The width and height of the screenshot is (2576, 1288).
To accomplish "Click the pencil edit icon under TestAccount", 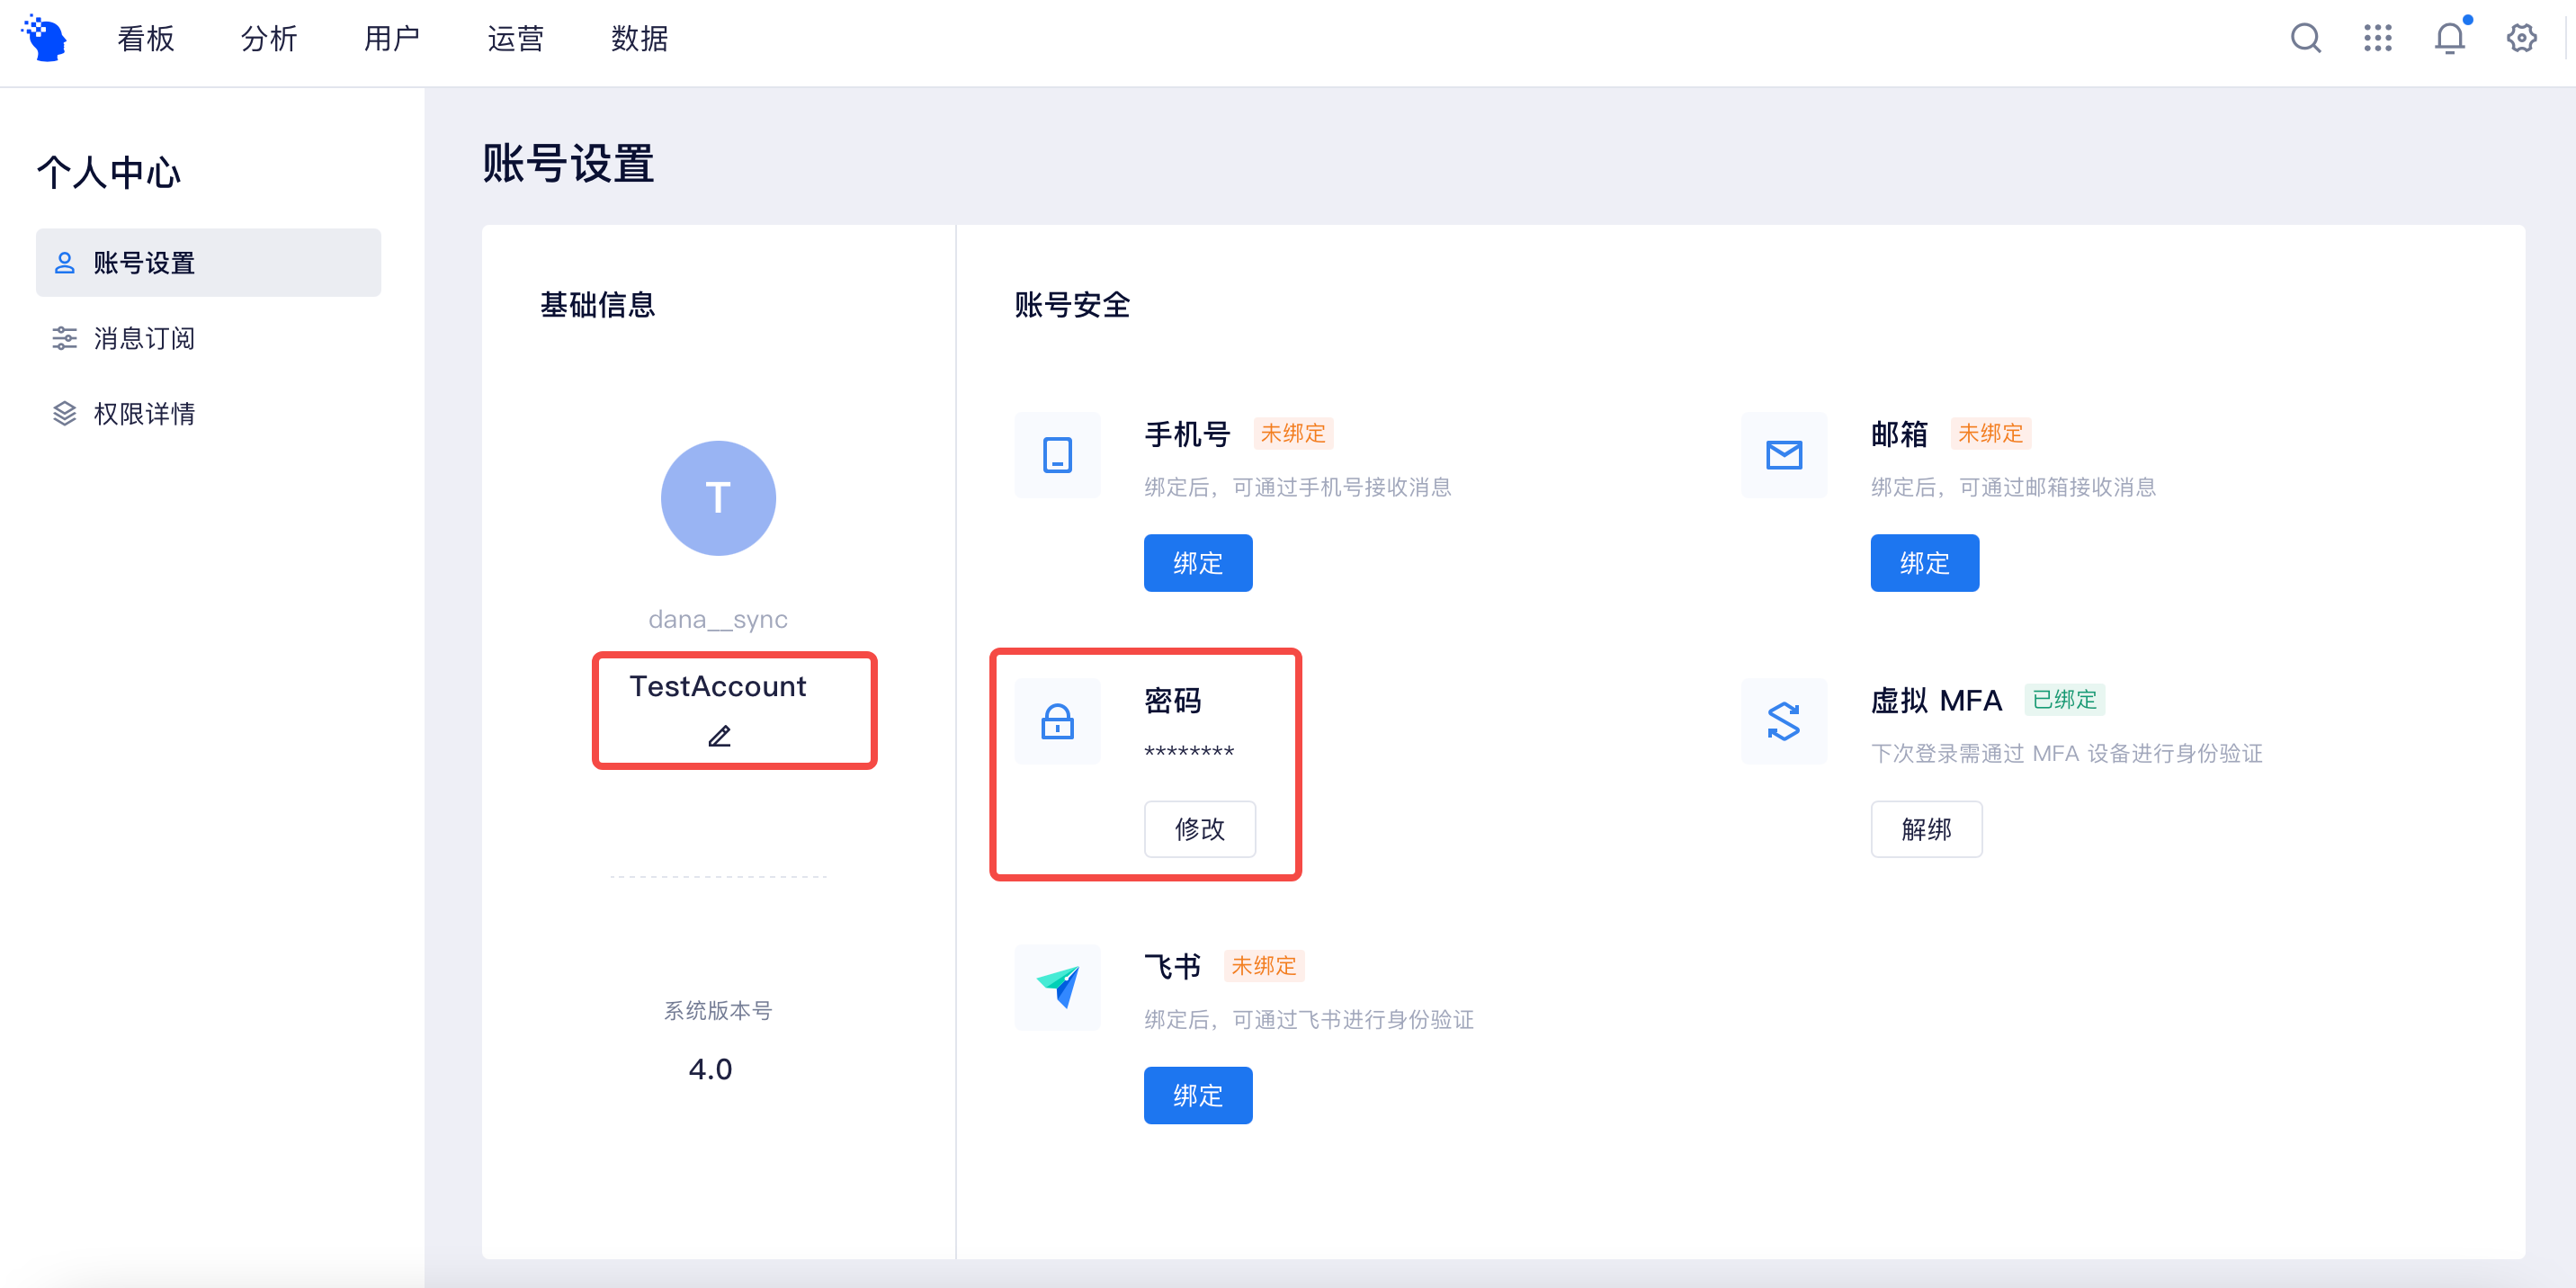I will [719, 737].
